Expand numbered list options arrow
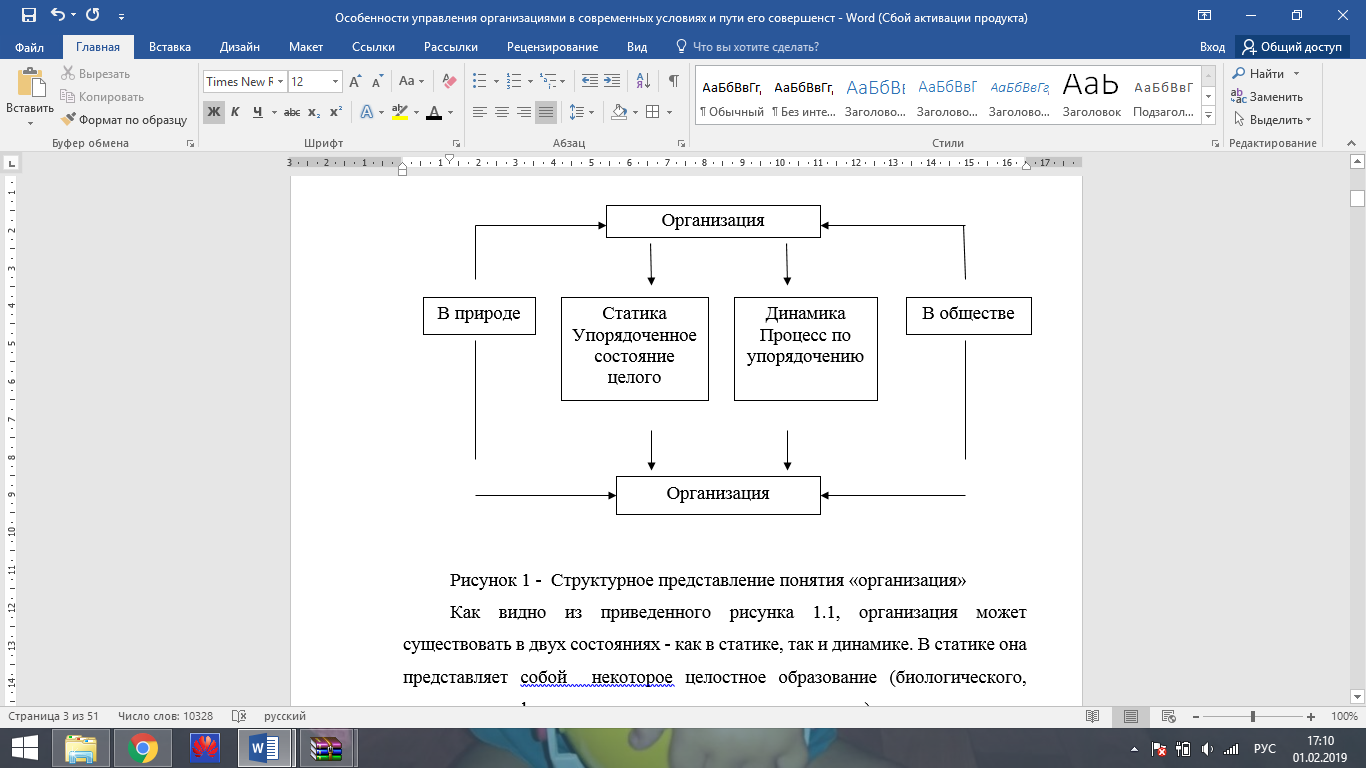Image resolution: width=1366 pixels, height=768 pixels. point(528,82)
